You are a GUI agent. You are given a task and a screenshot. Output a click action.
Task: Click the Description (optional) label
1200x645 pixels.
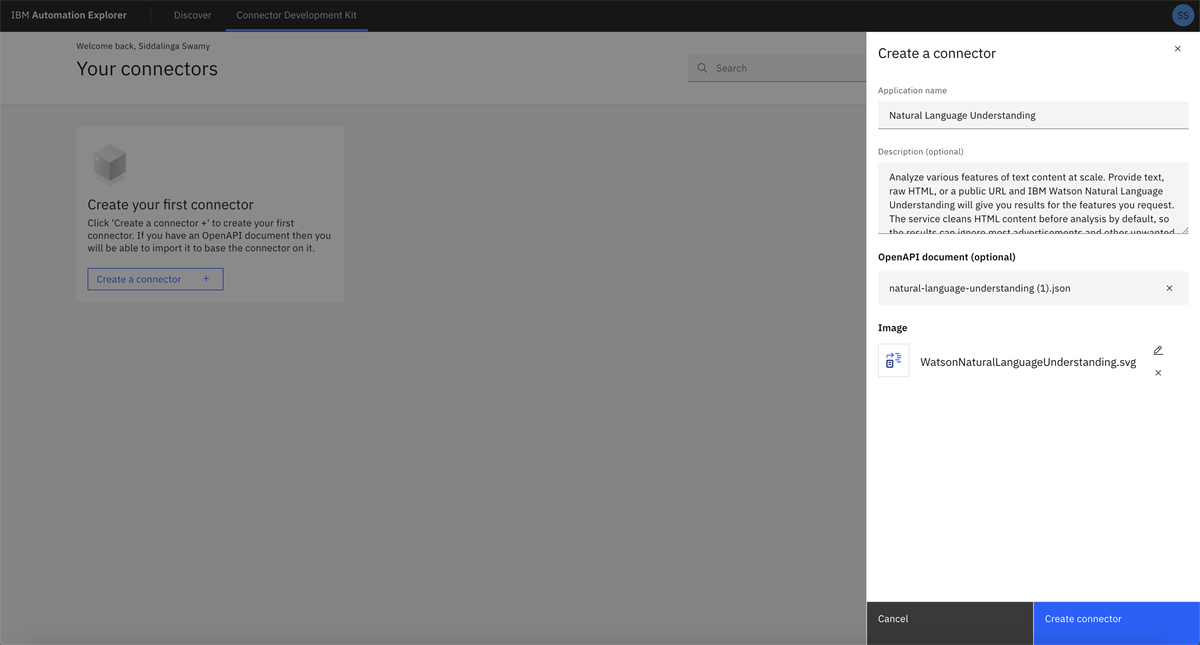coord(921,152)
